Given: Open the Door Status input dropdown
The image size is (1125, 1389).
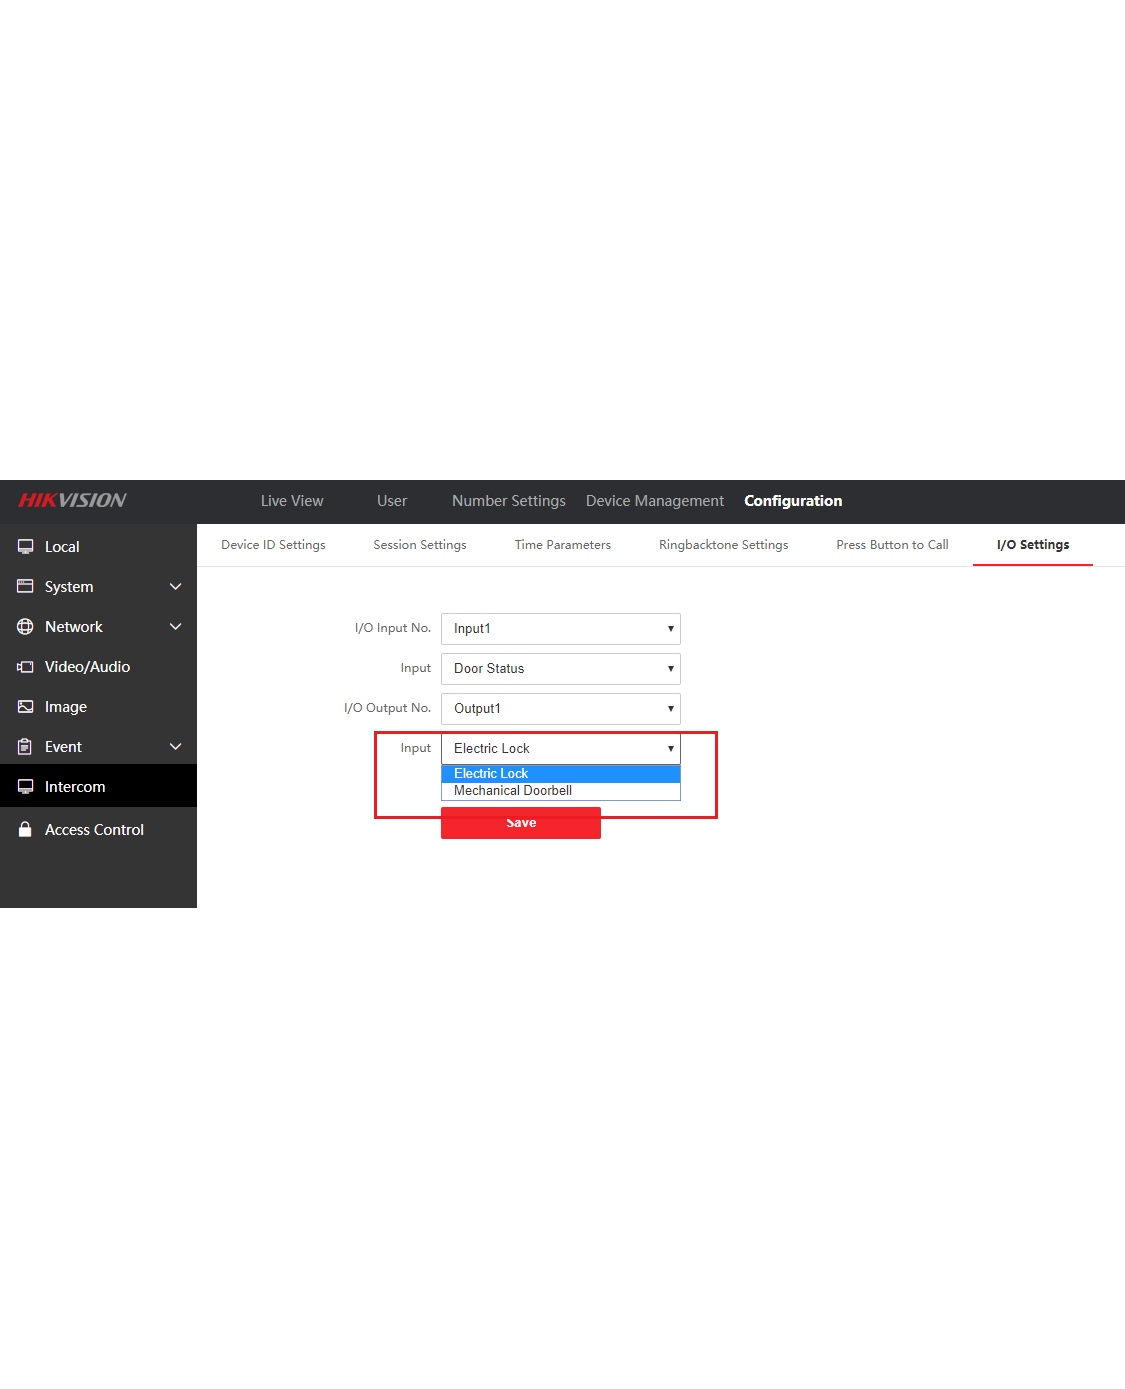Looking at the screenshot, I should pyautogui.click(x=560, y=669).
